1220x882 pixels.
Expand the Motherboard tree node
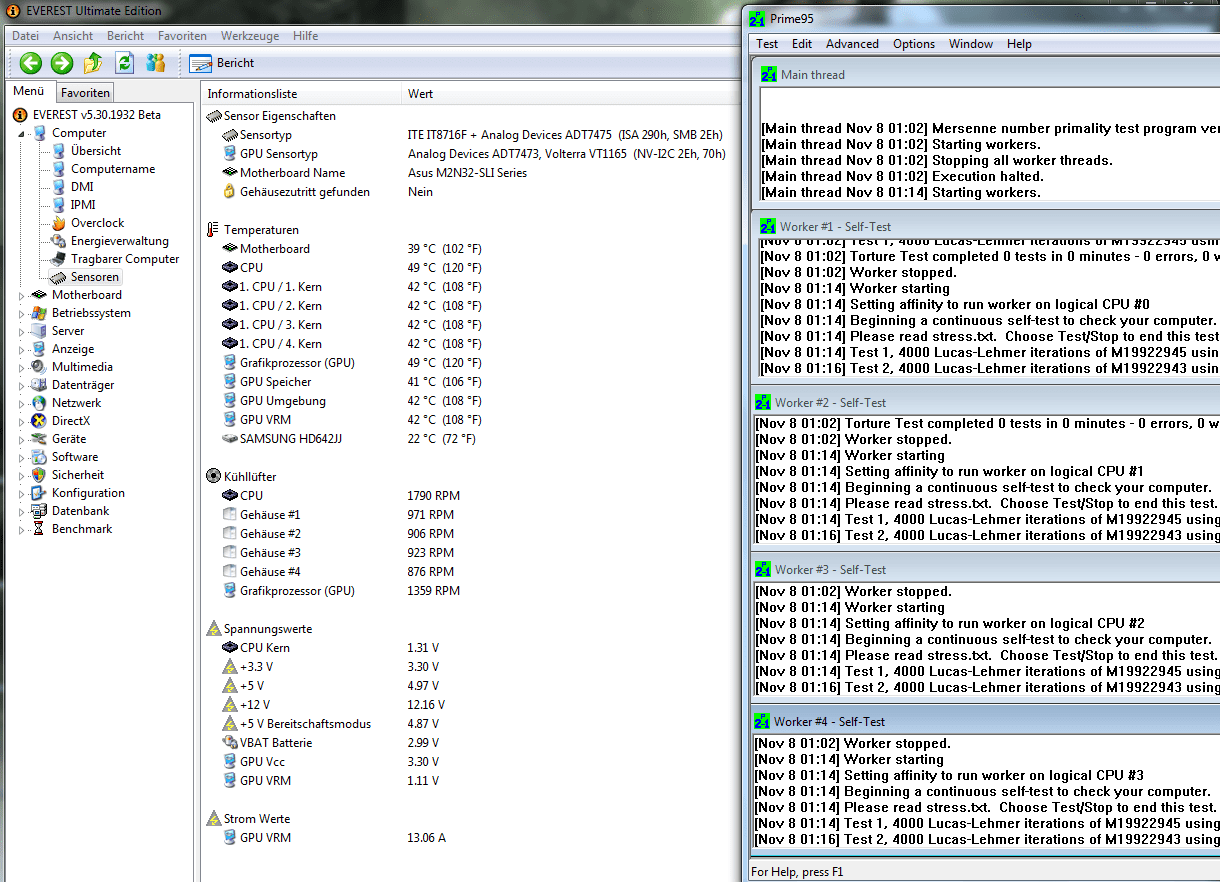pos(23,295)
